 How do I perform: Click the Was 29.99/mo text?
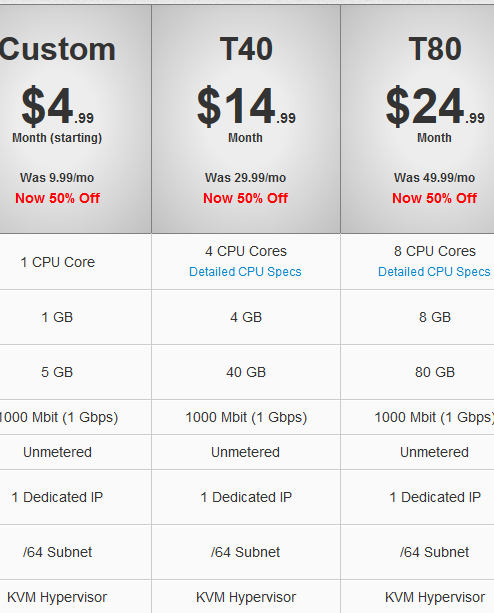245,178
